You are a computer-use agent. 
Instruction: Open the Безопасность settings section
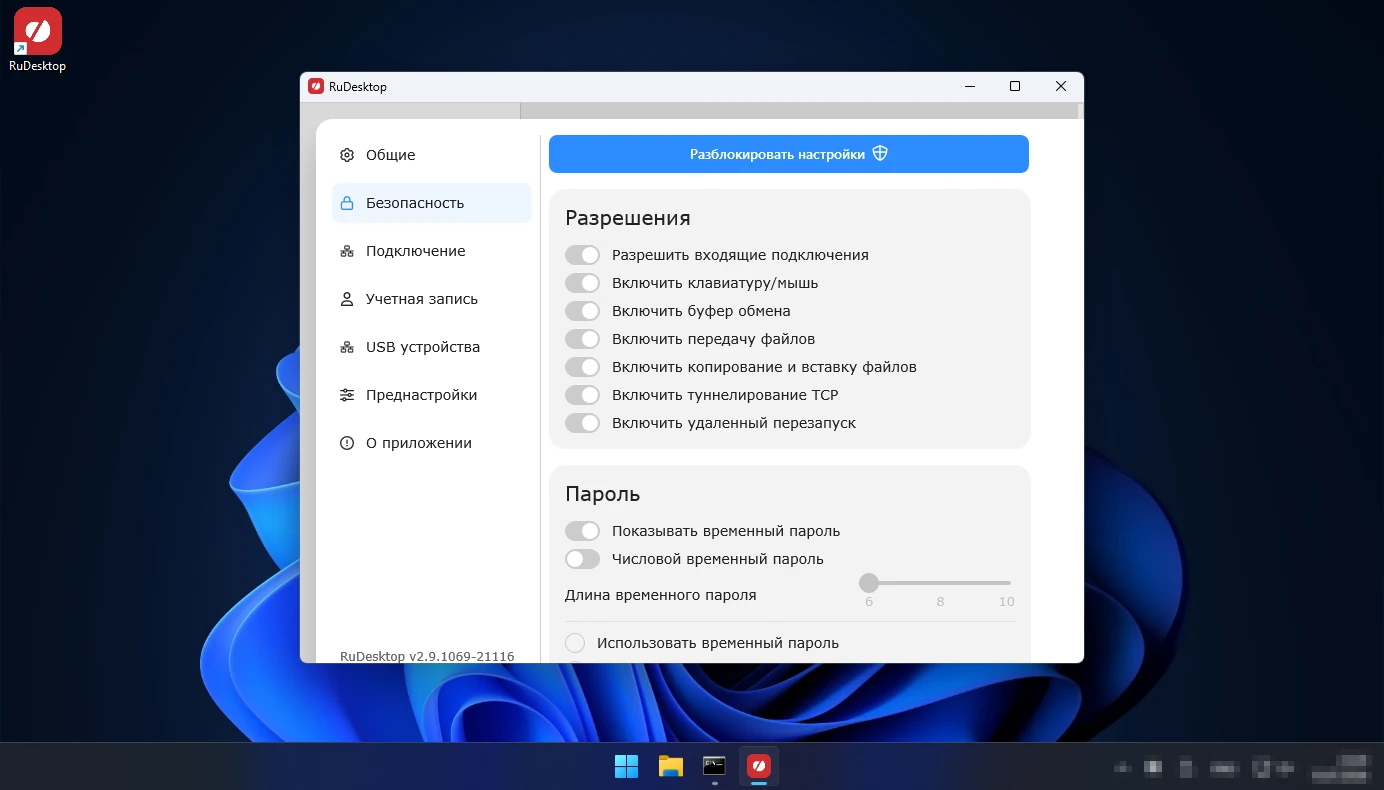click(432, 203)
